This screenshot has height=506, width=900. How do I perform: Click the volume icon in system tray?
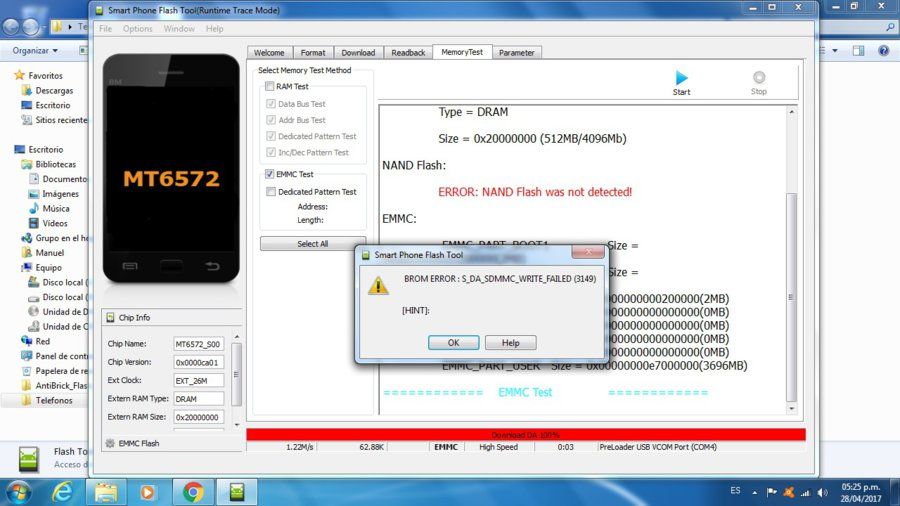tap(823, 492)
